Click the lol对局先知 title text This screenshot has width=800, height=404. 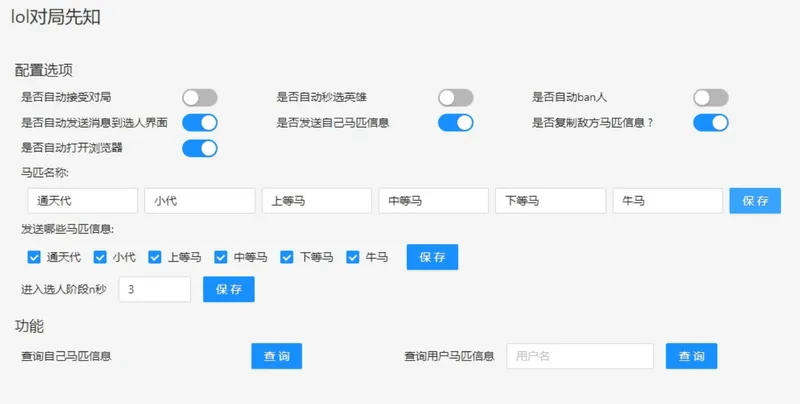(x=56, y=17)
